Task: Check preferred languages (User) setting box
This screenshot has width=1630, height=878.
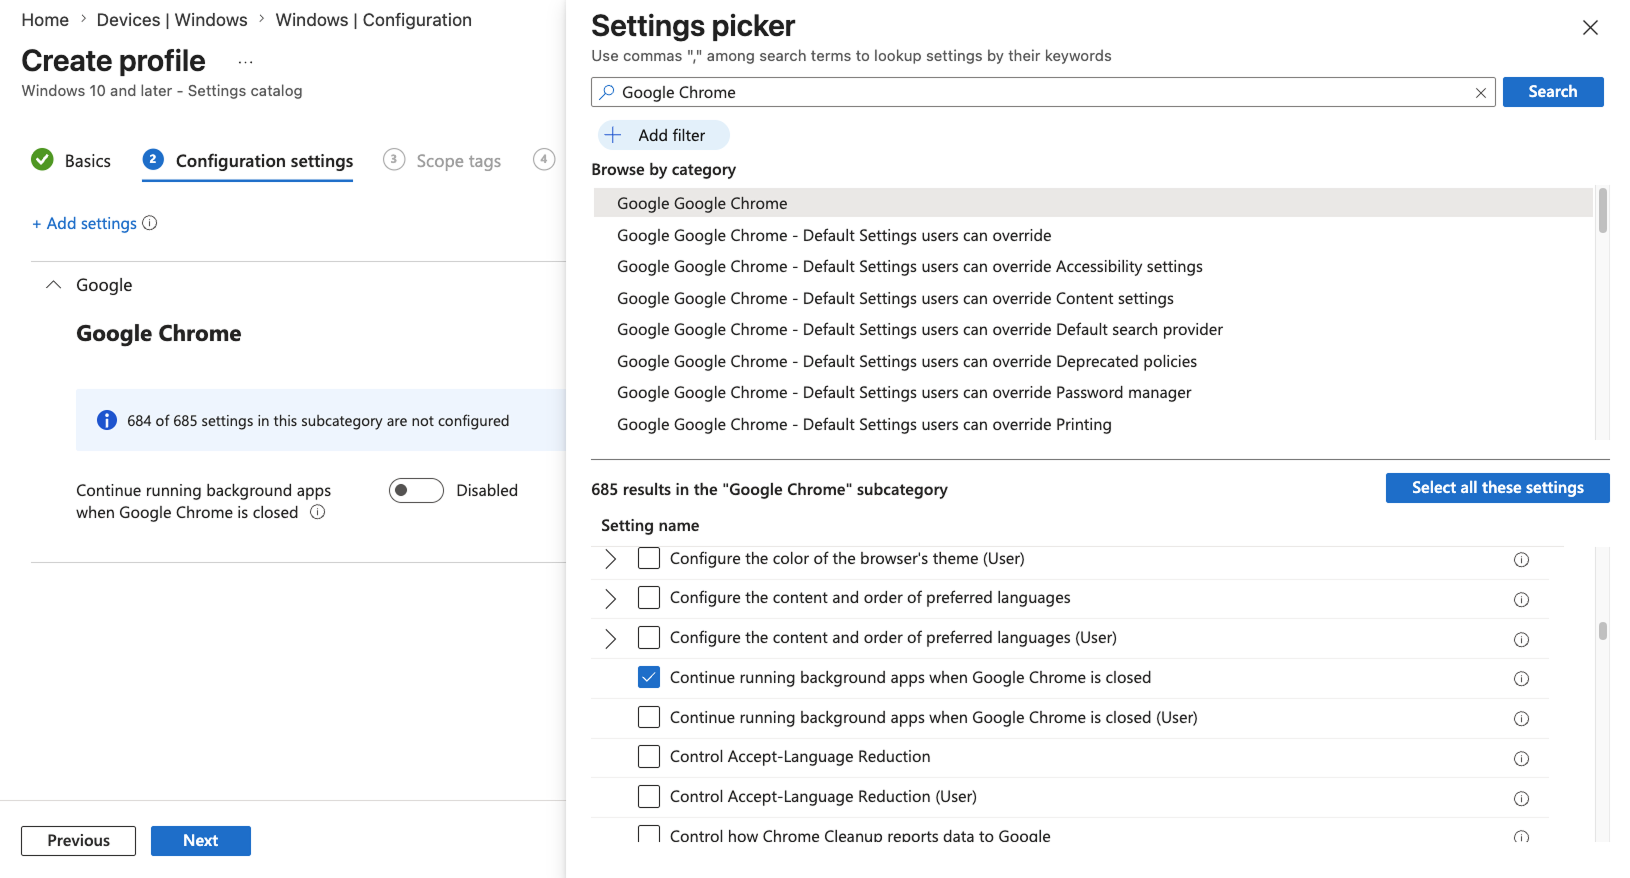Action: (649, 638)
